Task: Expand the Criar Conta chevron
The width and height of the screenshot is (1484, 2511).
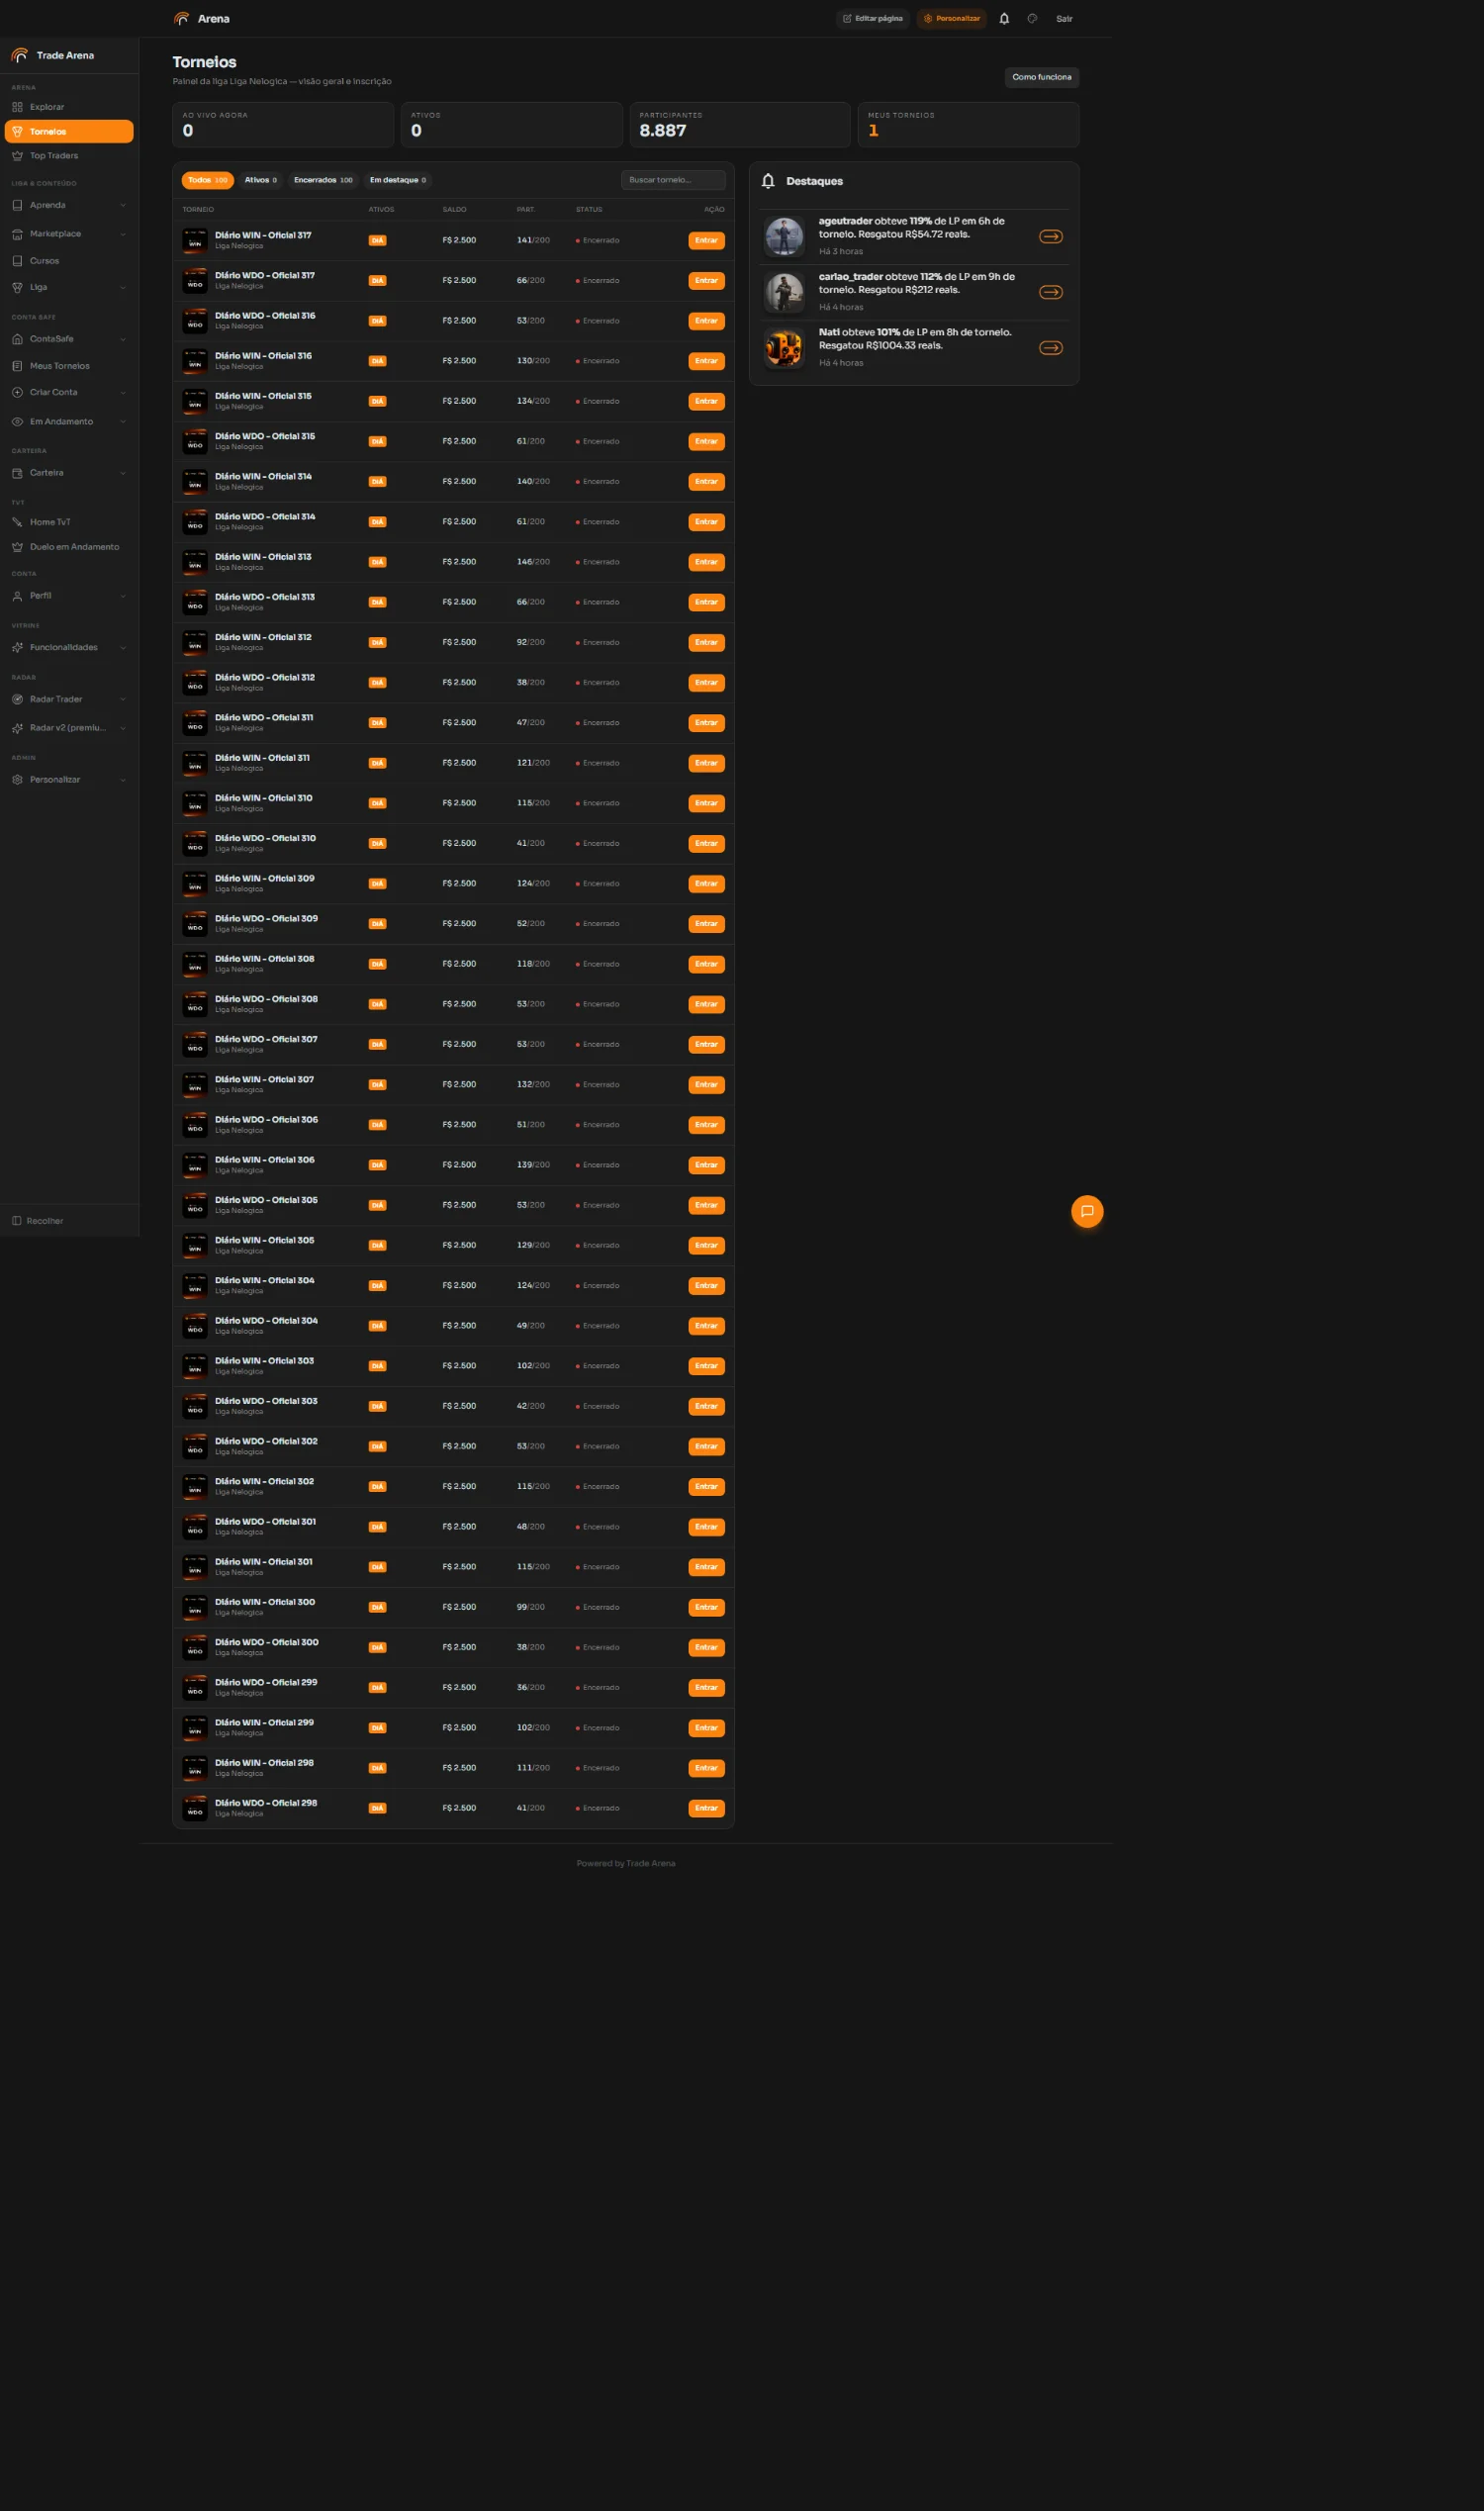Action: coord(123,392)
